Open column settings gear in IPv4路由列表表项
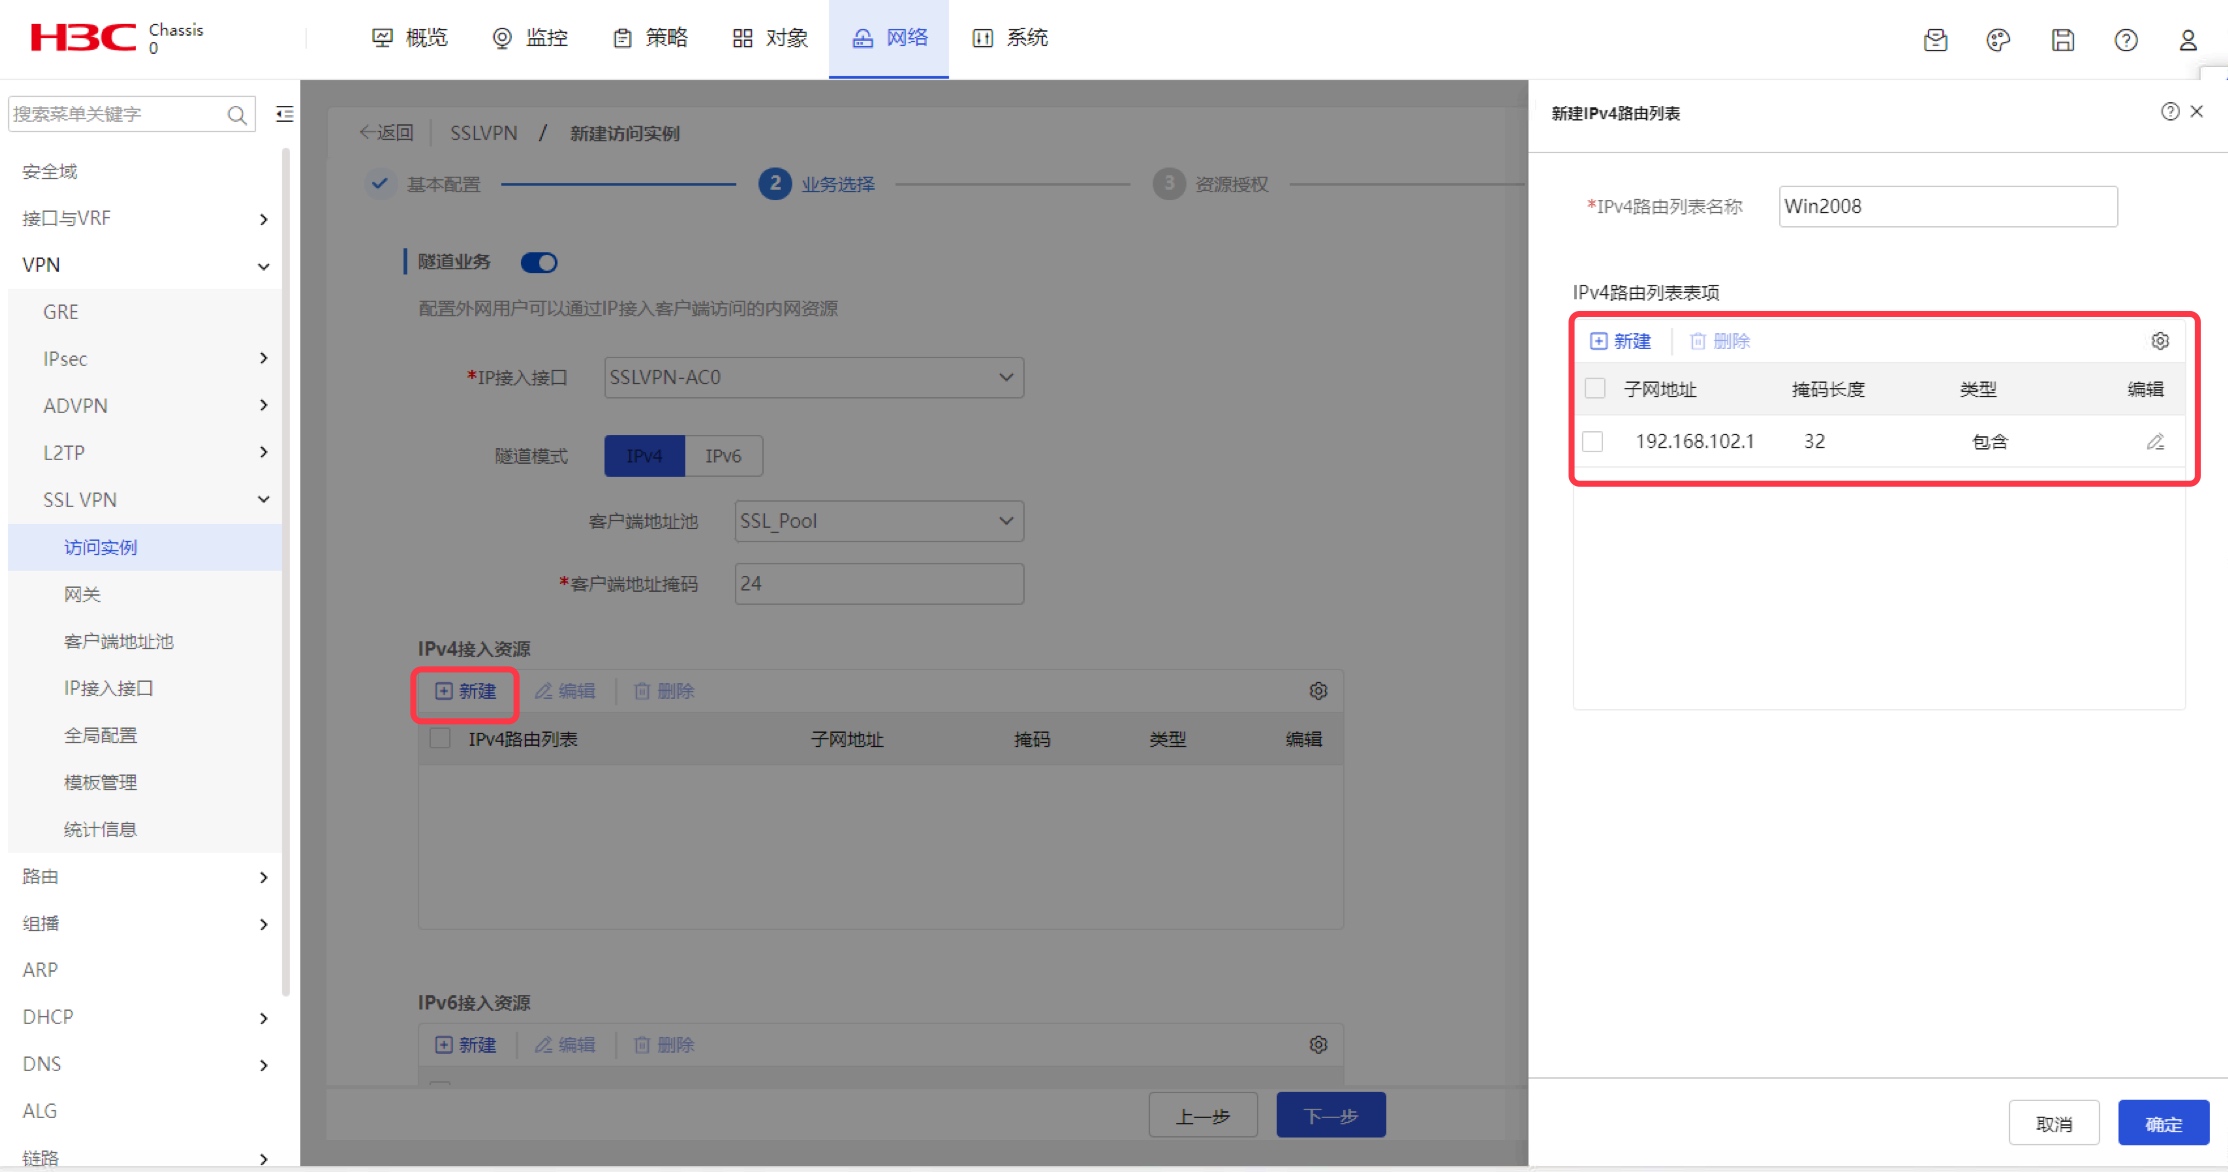This screenshot has height=1172, width=2228. (x=2160, y=341)
